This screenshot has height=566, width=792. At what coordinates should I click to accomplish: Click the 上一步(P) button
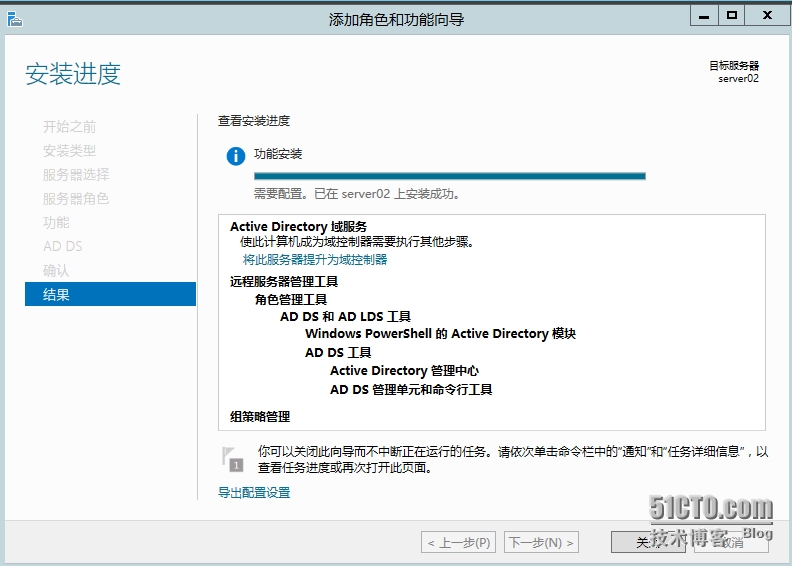(x=458, y=542)
